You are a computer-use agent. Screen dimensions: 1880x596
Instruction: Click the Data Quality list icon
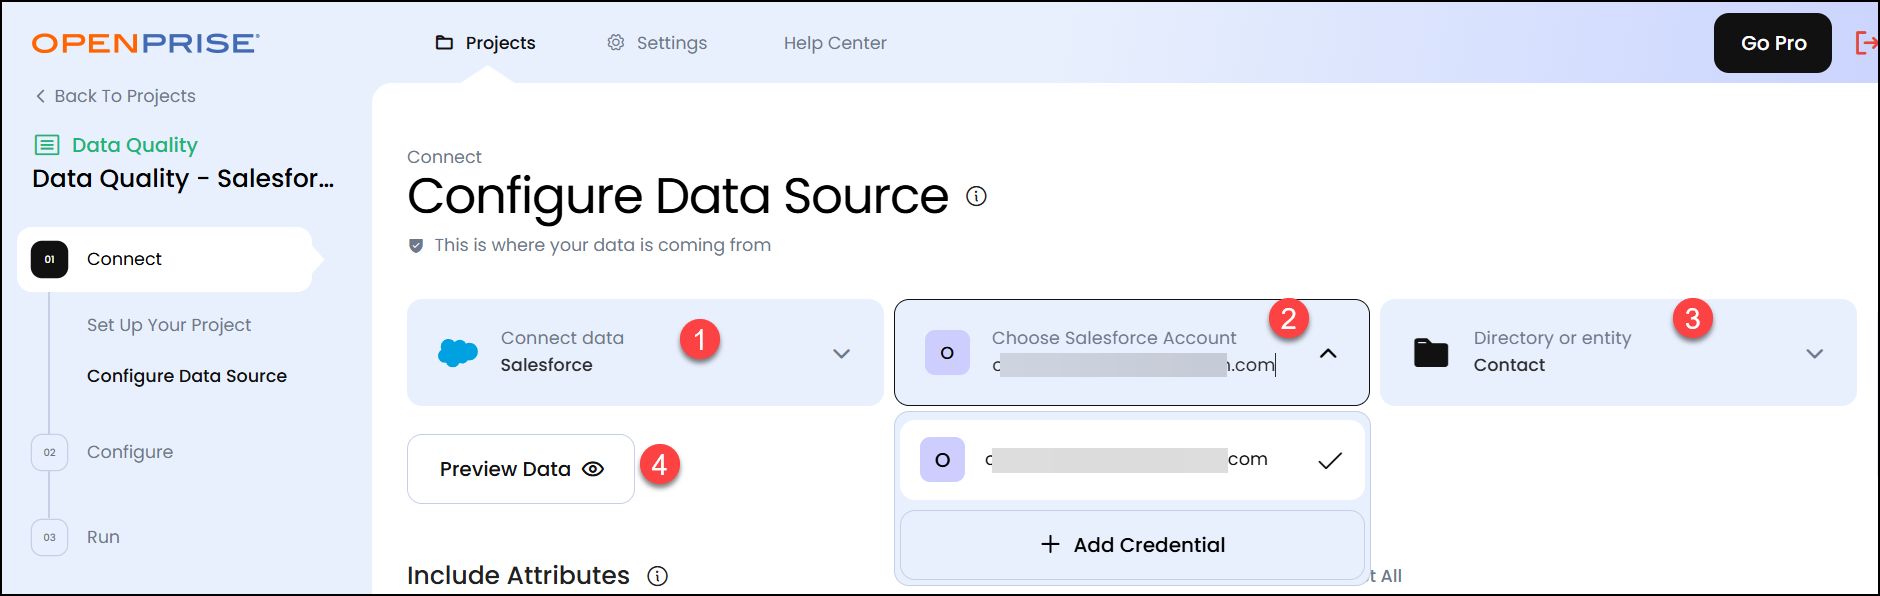(47, 145)
